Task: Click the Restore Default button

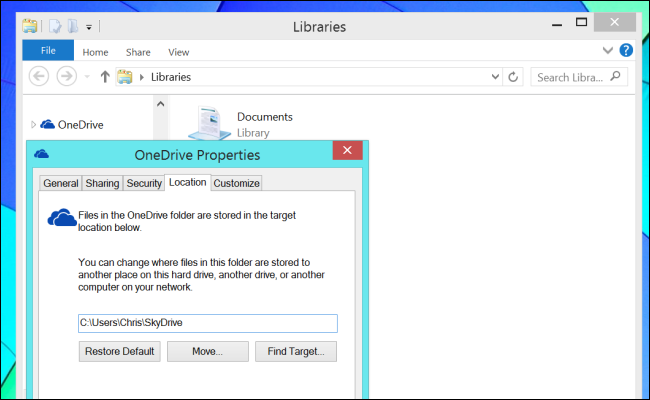Action: (x=119, y=352)
